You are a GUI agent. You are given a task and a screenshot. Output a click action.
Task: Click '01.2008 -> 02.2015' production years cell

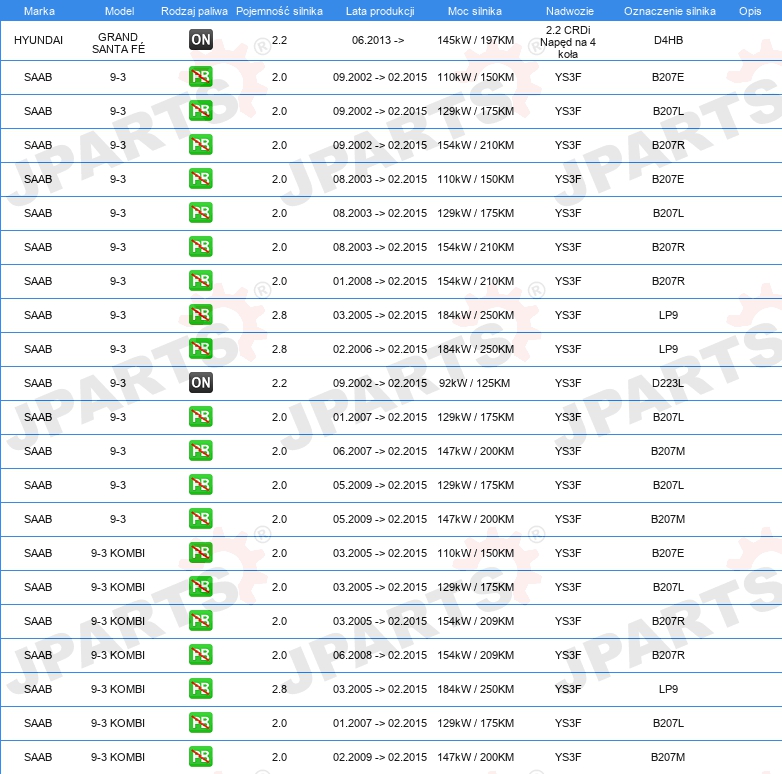pyautogui.click(x=380, y=281)
